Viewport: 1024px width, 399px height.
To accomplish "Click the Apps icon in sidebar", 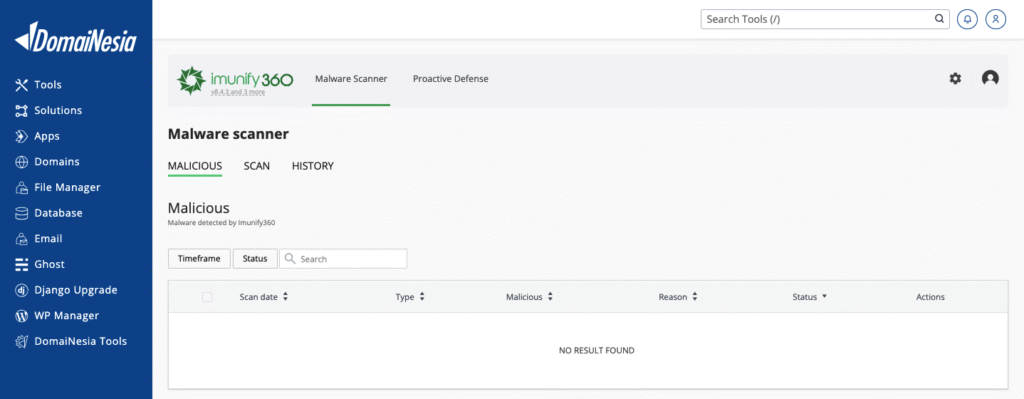I will coord(22,136).
